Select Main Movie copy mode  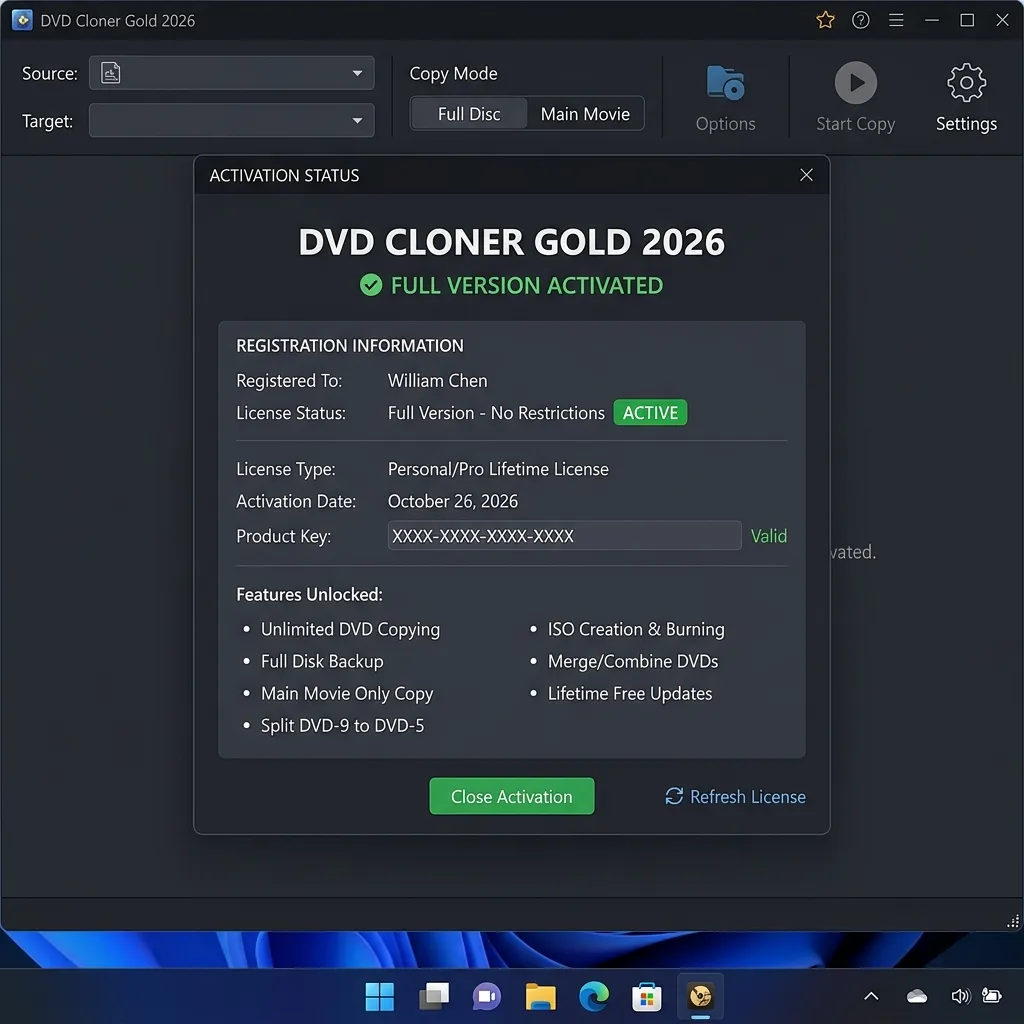(585, 114)
